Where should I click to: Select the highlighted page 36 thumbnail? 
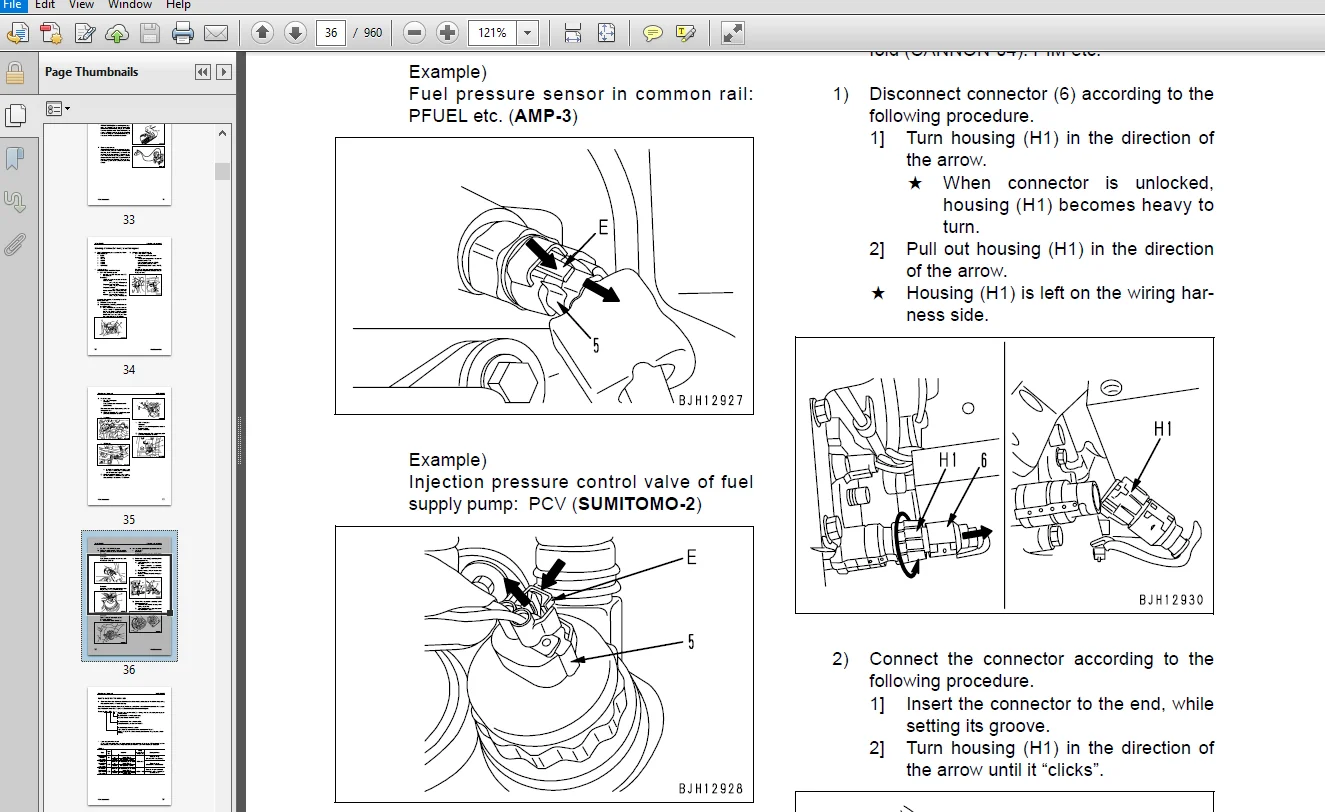pos(129,596)
